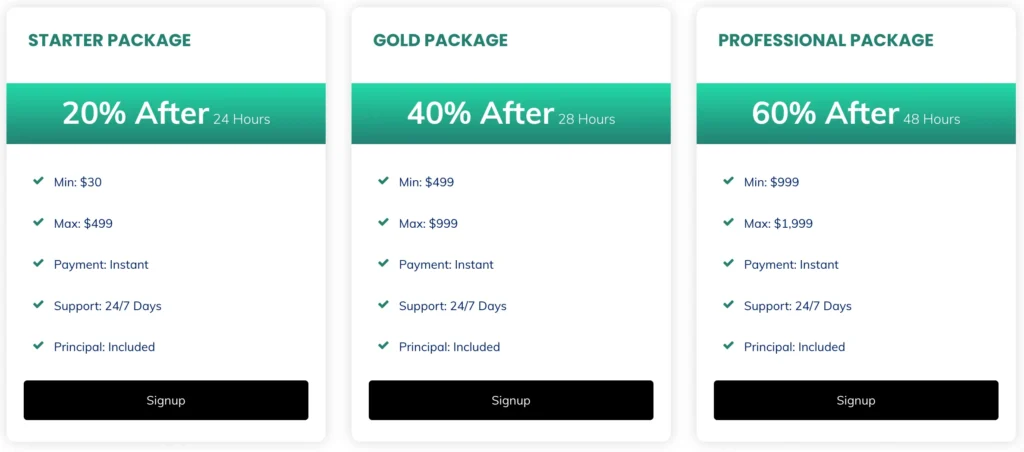
Task: Click checkmark next to Starter Support: 24/7 Days
Action: click(38, 305)
